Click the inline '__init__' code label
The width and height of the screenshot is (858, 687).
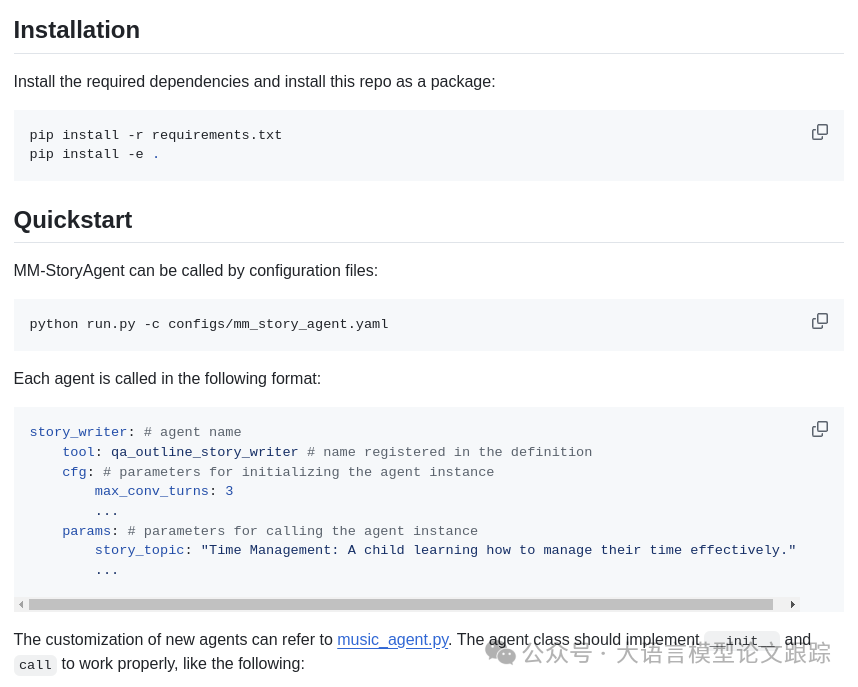point(741,641)
